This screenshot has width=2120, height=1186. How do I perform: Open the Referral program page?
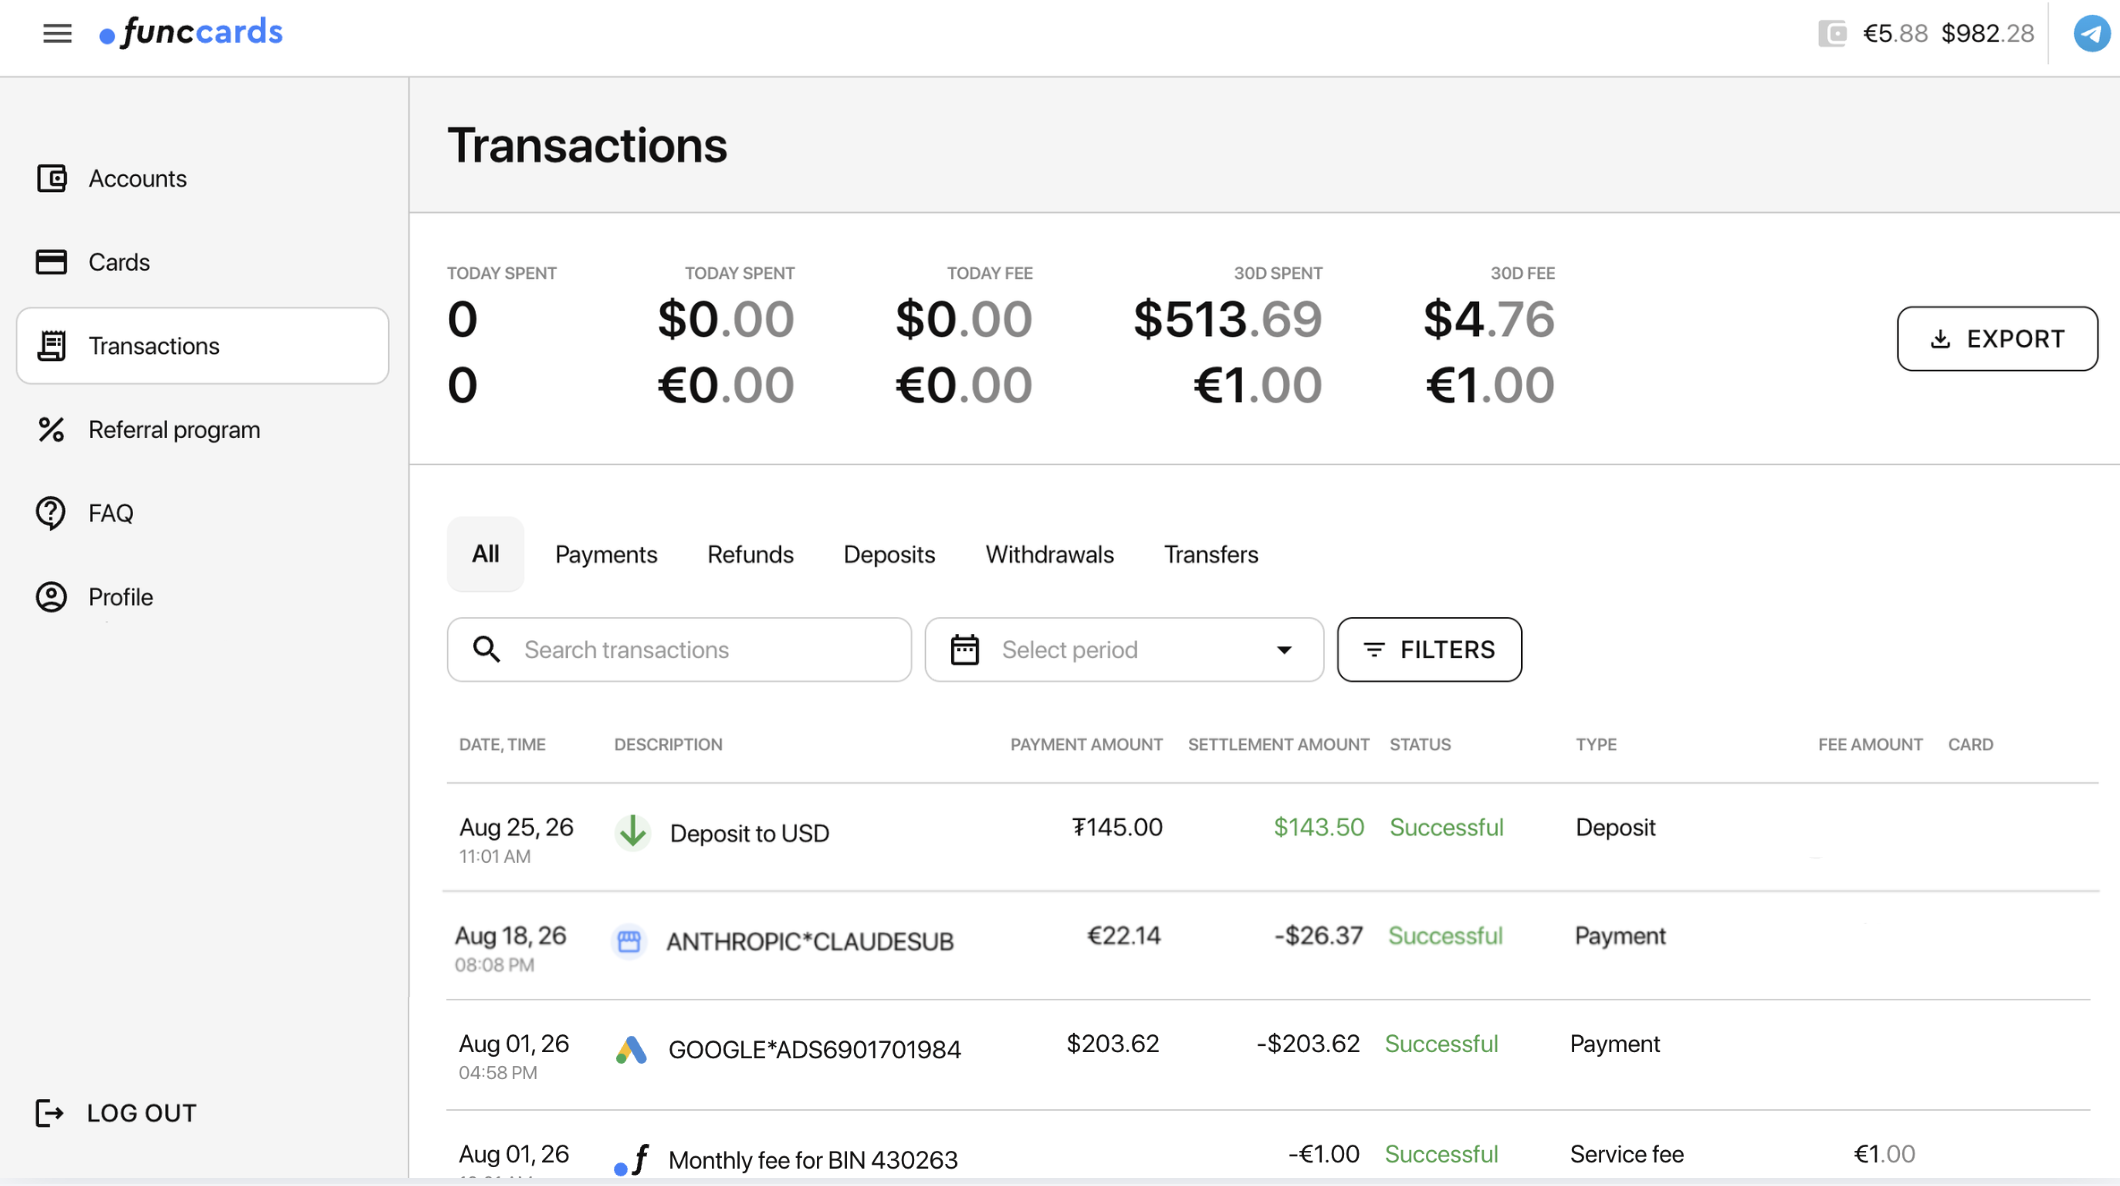(x=174, y=430)
